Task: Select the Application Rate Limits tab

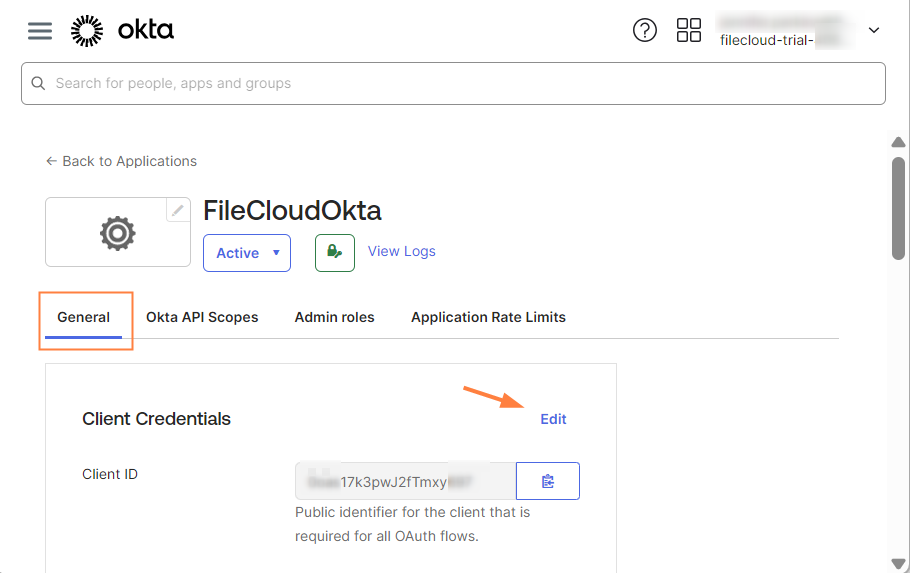Action: coord(488,317)
